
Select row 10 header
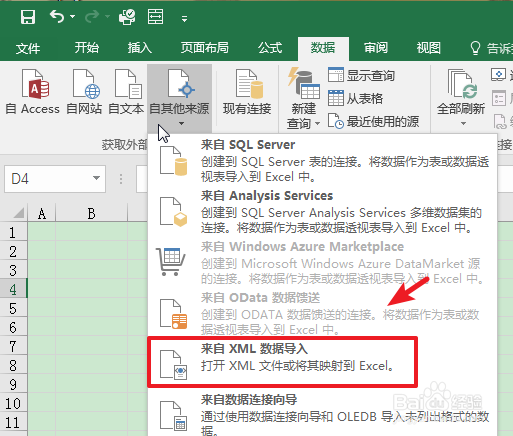click(13, 403)
